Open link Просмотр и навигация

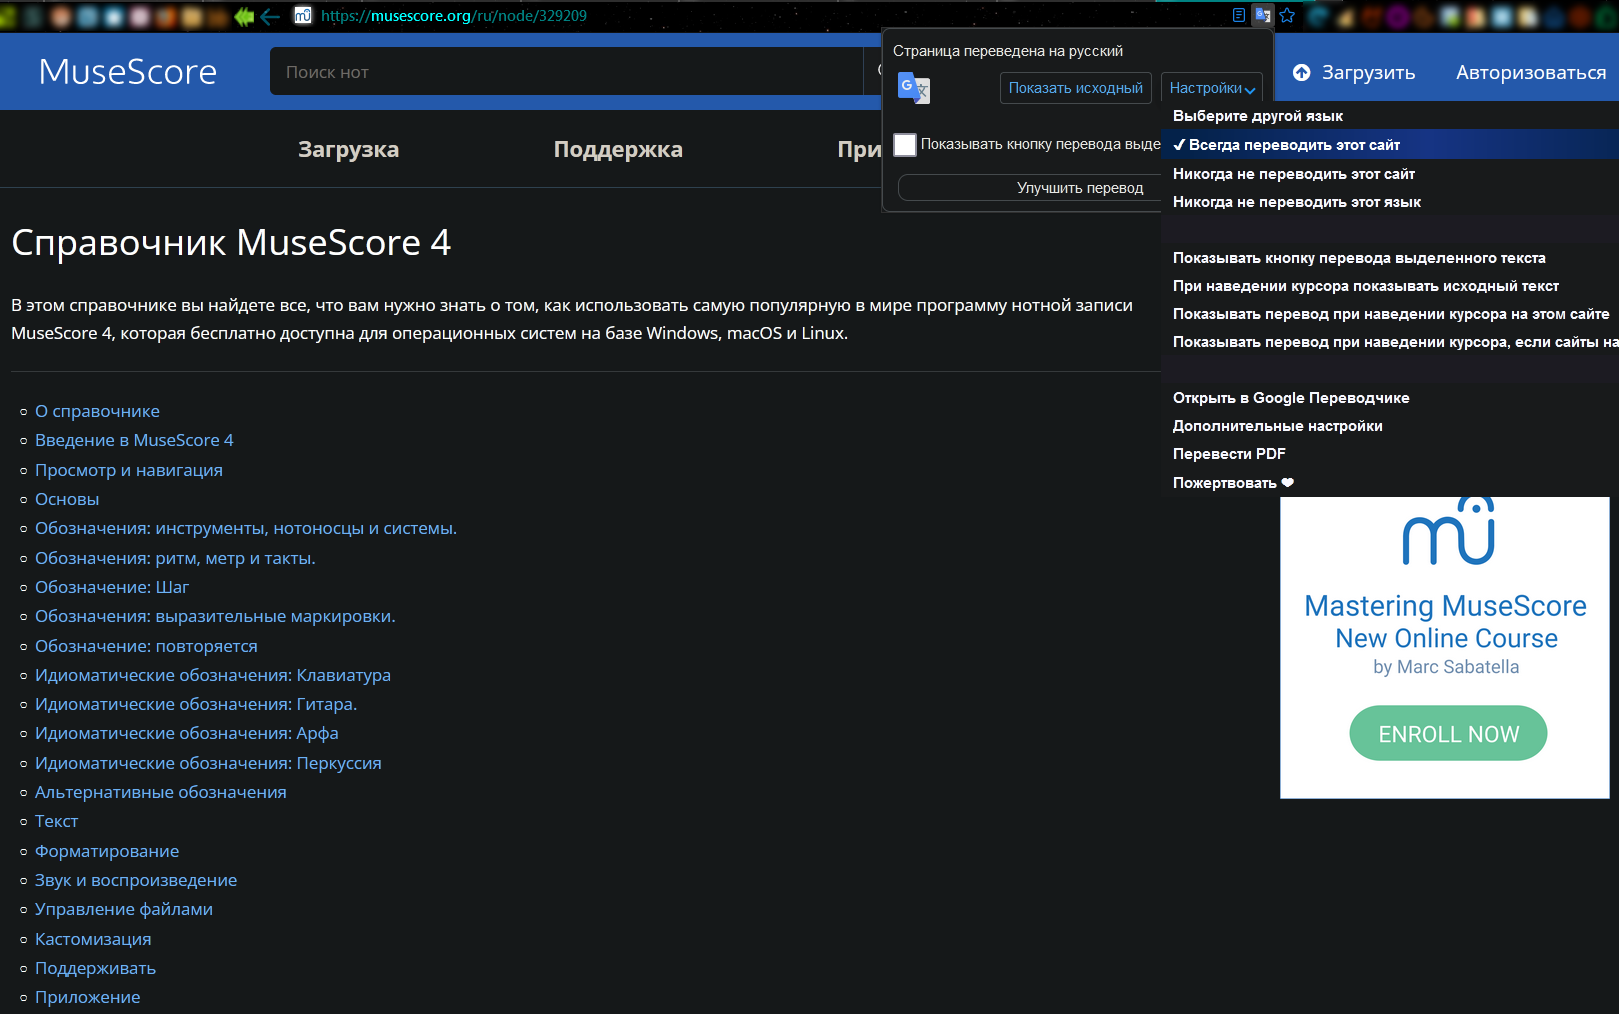tap(129, 470)
